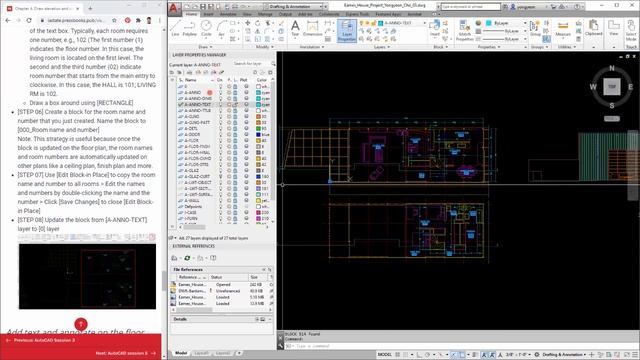Open the Drafting & Annotation workspace dropdown
Viewport: 640px width, 360px height.
294,7
